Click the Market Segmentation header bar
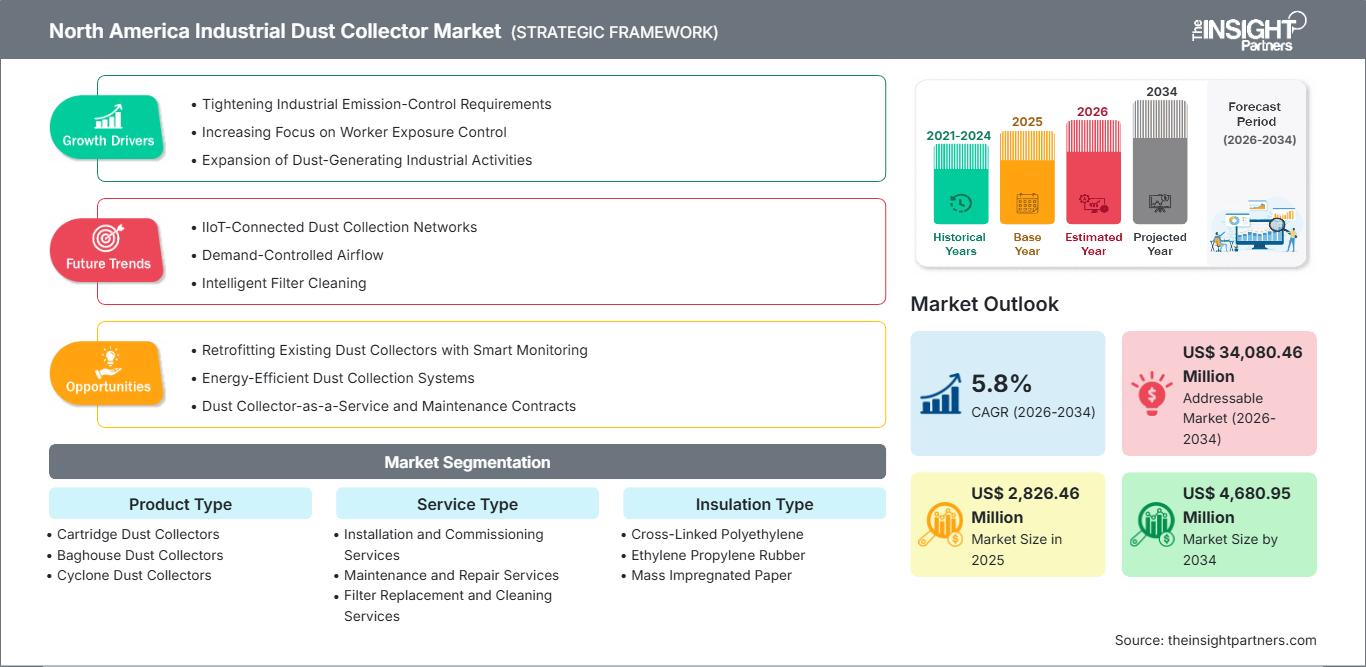 (x=467, y=462)
